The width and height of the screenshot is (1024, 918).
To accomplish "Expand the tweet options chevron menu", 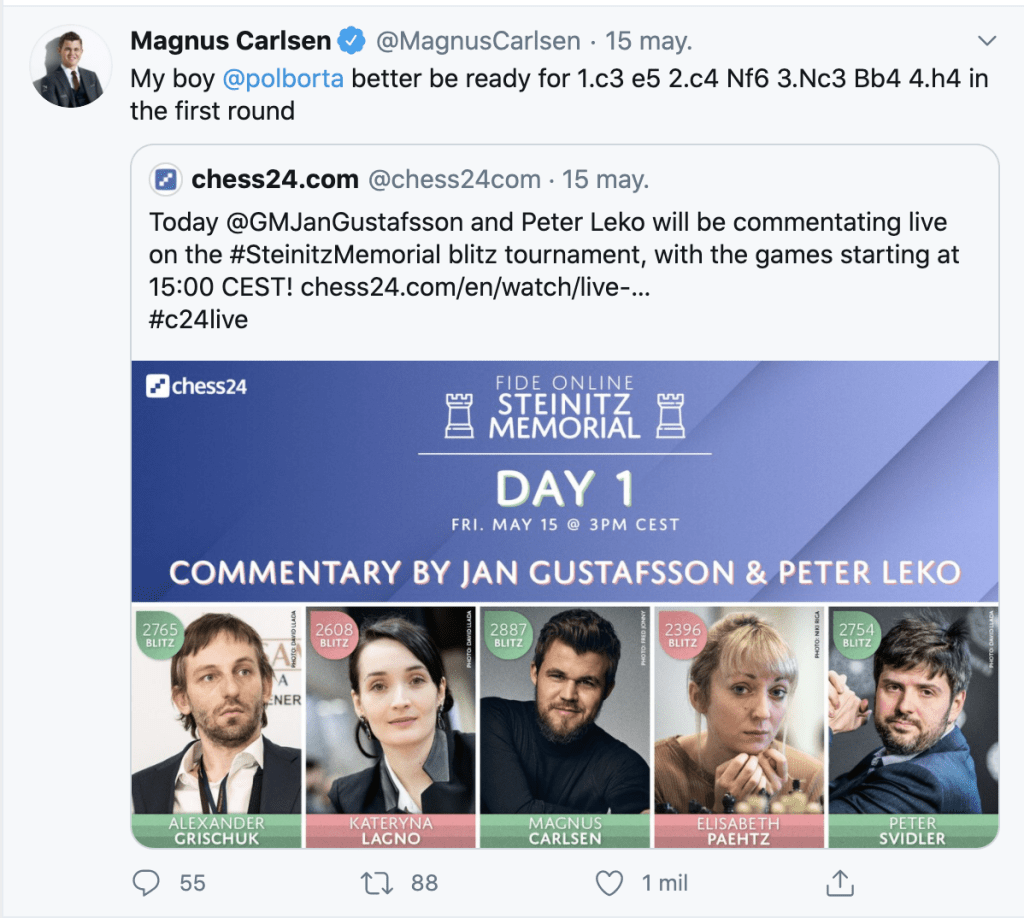I will click(x=987, y=41).
